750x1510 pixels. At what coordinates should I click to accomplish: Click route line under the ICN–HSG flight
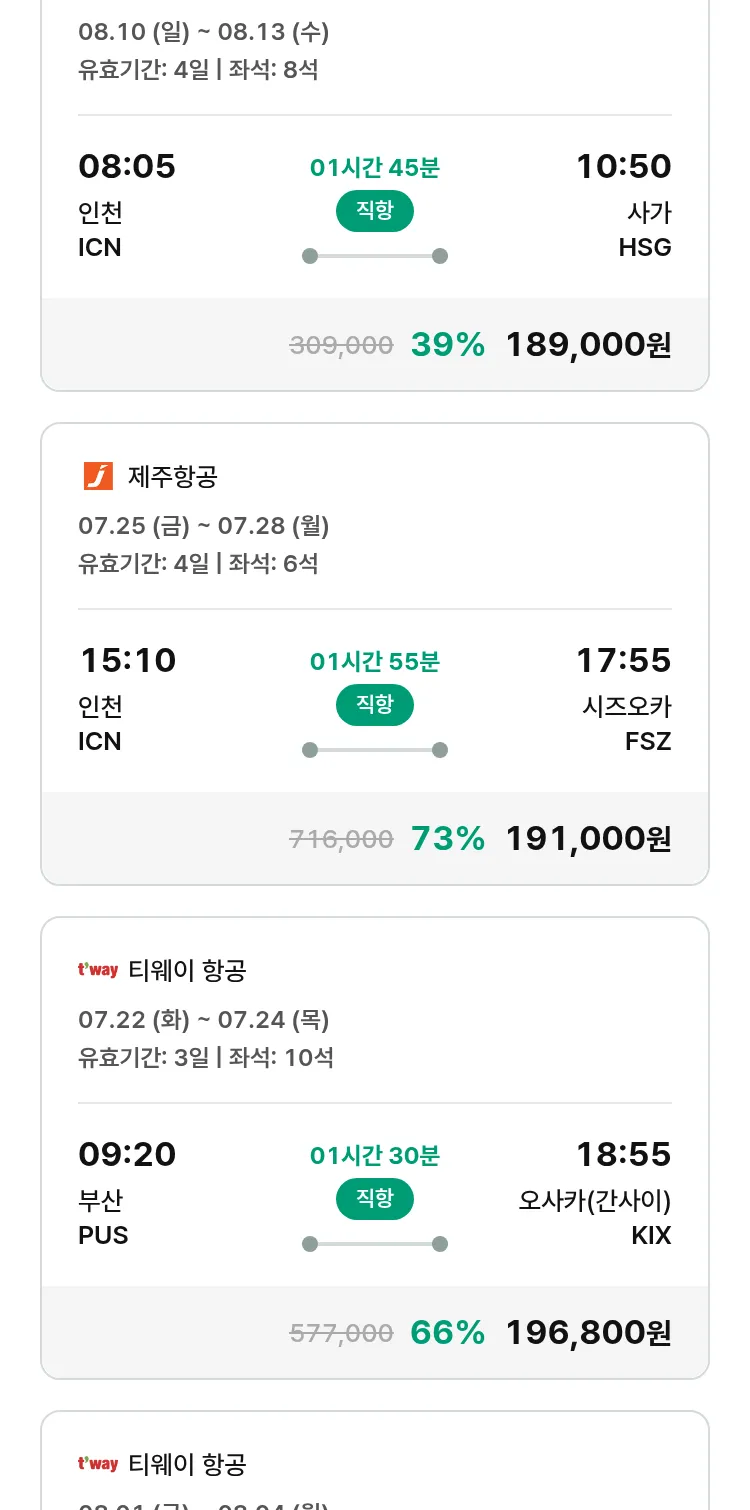point(375,256)
